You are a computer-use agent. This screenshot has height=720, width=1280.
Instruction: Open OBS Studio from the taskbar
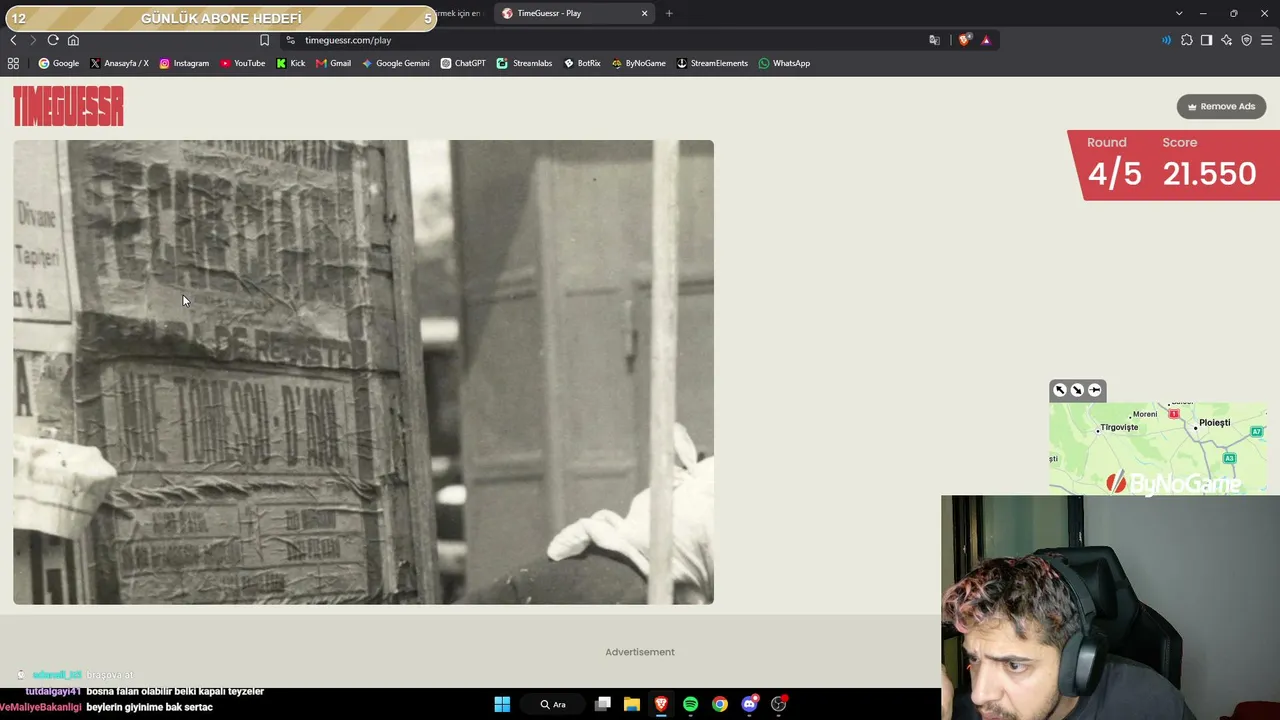coord(779,704)
